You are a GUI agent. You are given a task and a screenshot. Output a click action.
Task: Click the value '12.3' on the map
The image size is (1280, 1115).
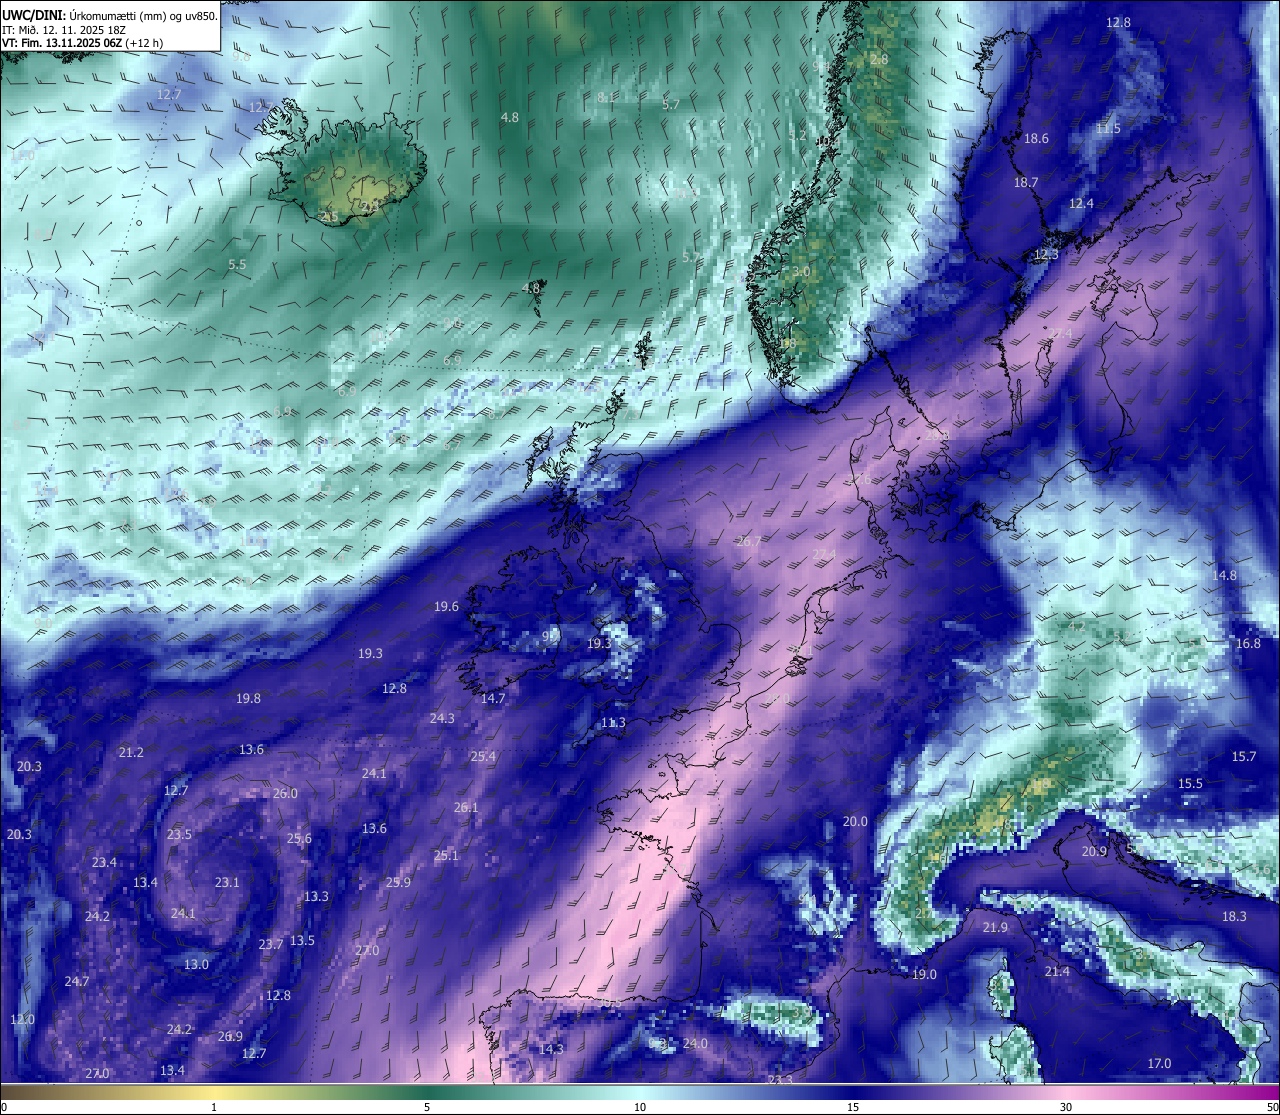click(1045, 255)
